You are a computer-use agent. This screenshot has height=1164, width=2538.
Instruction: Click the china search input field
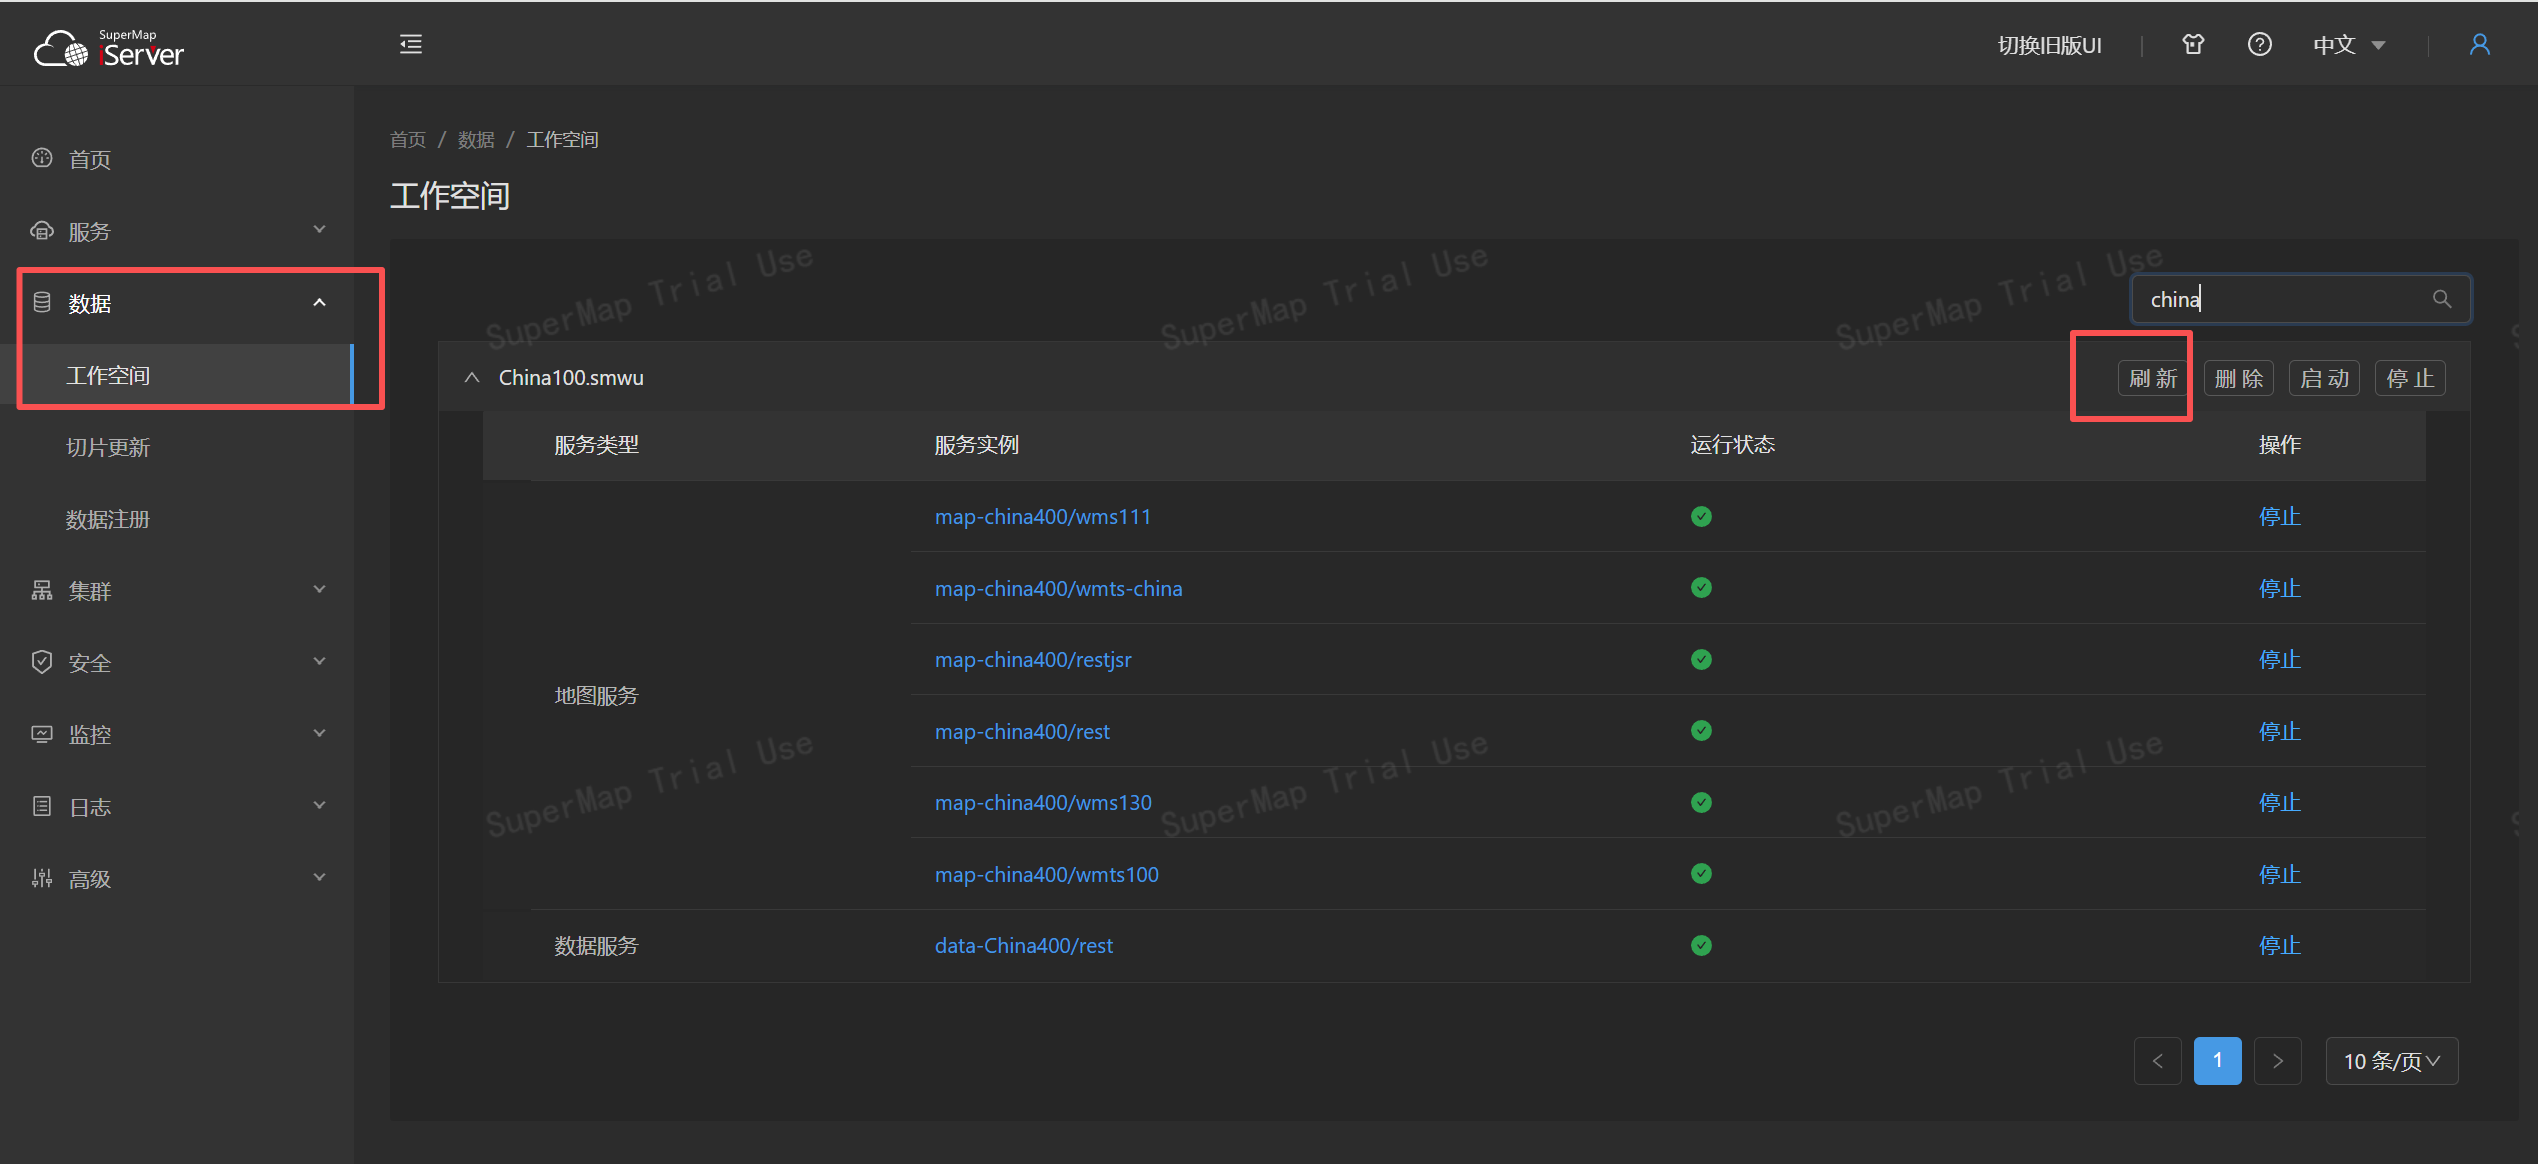[2280, 299]
